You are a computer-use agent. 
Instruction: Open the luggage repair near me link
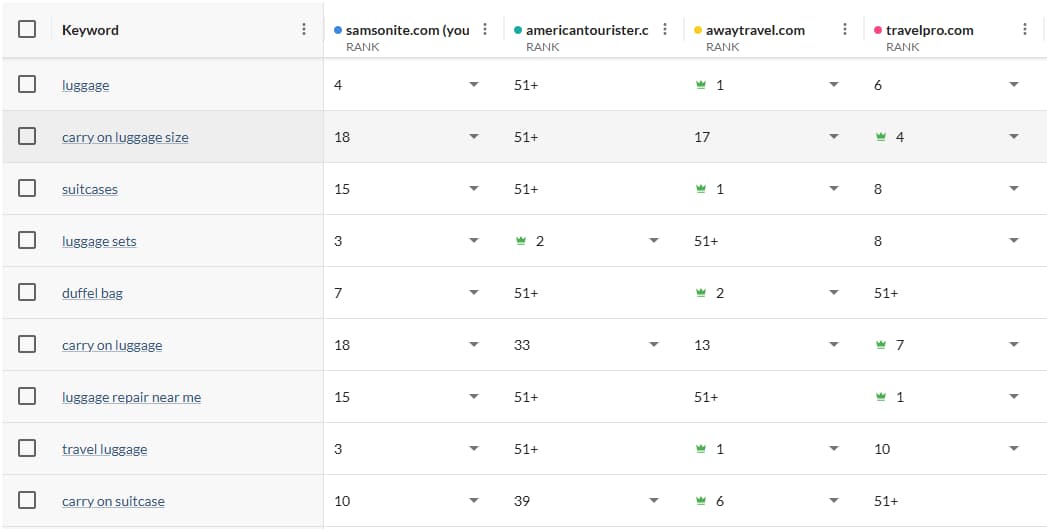131,397
